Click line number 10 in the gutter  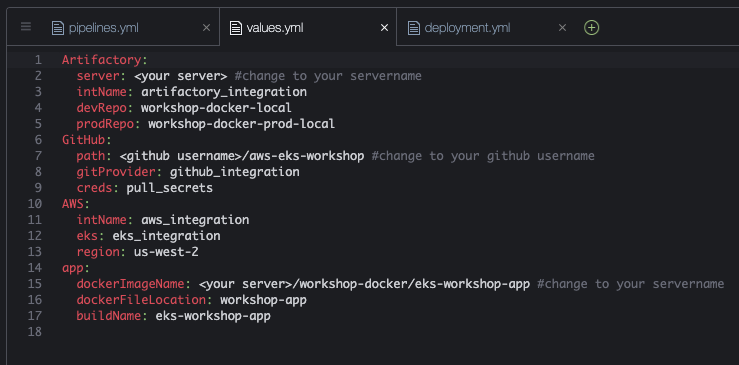point(34,204)
